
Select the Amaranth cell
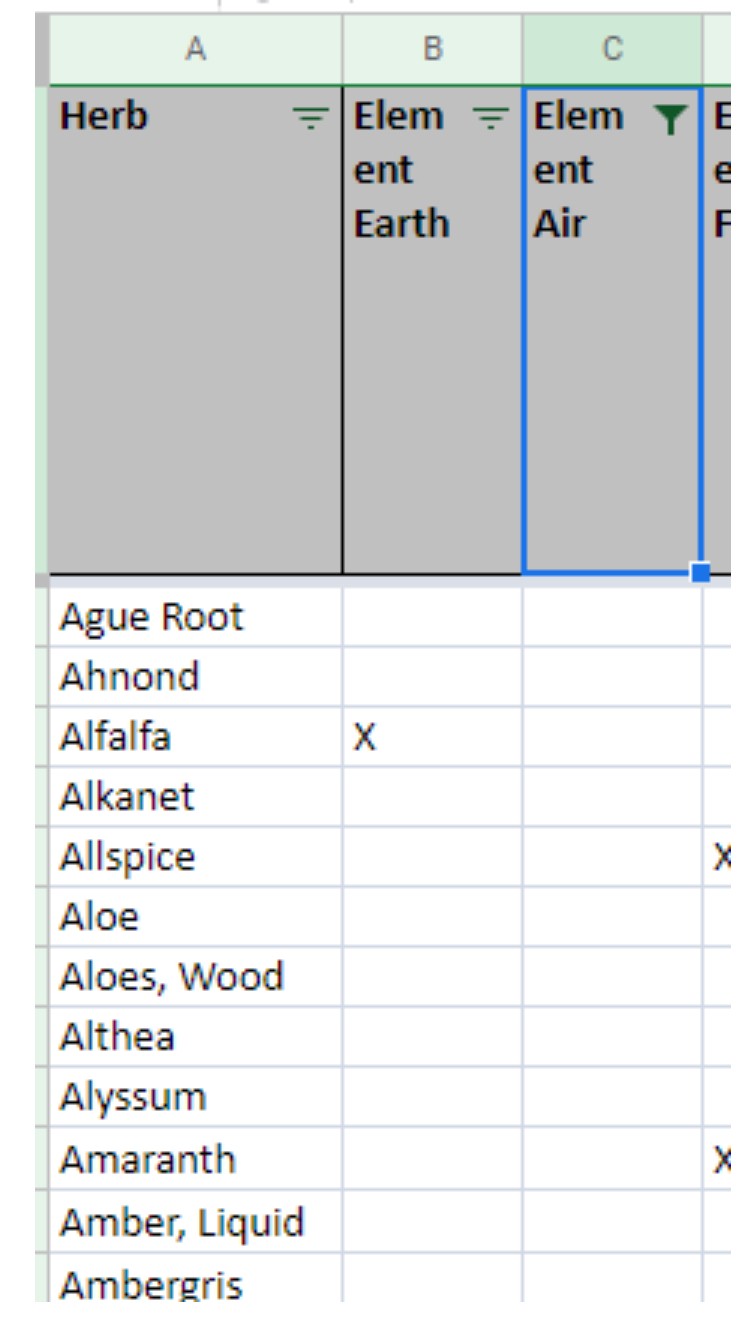pos(196,1160)
